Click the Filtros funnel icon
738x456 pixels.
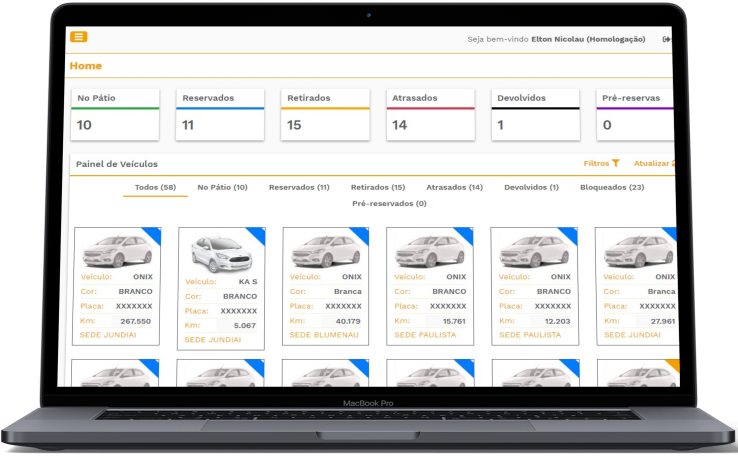(616, 163)
